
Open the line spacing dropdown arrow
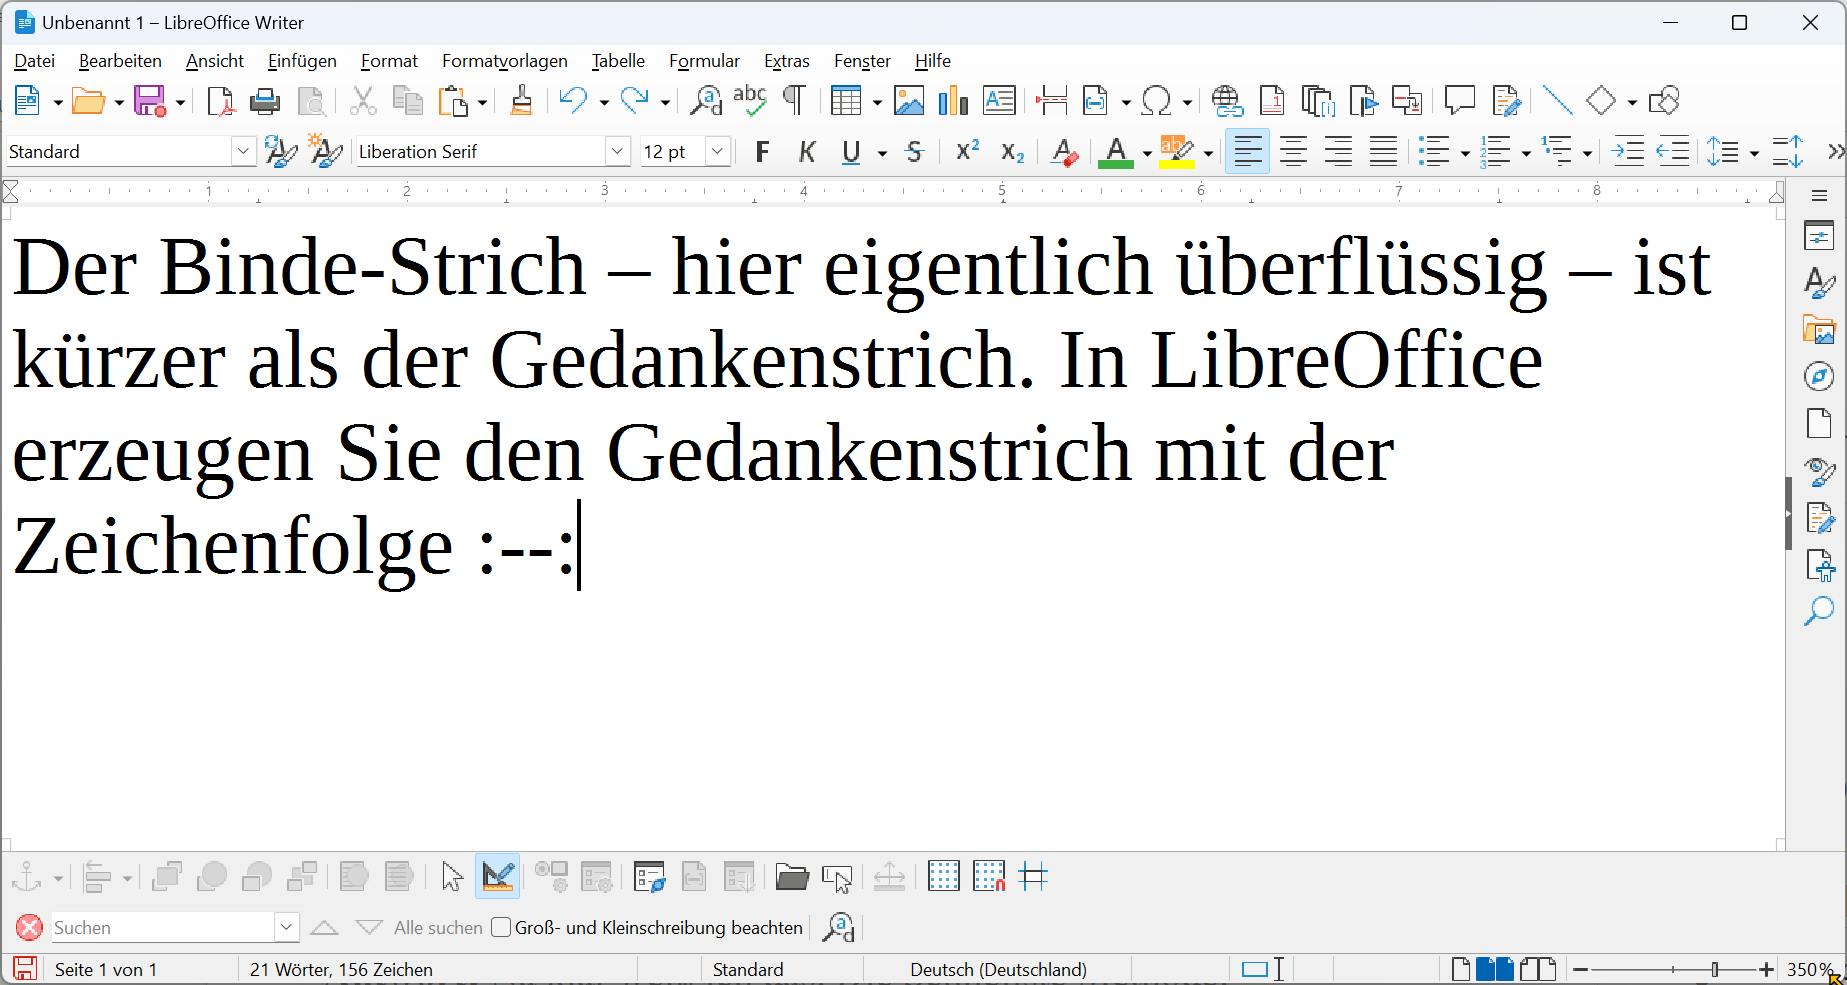[1754, 153]
